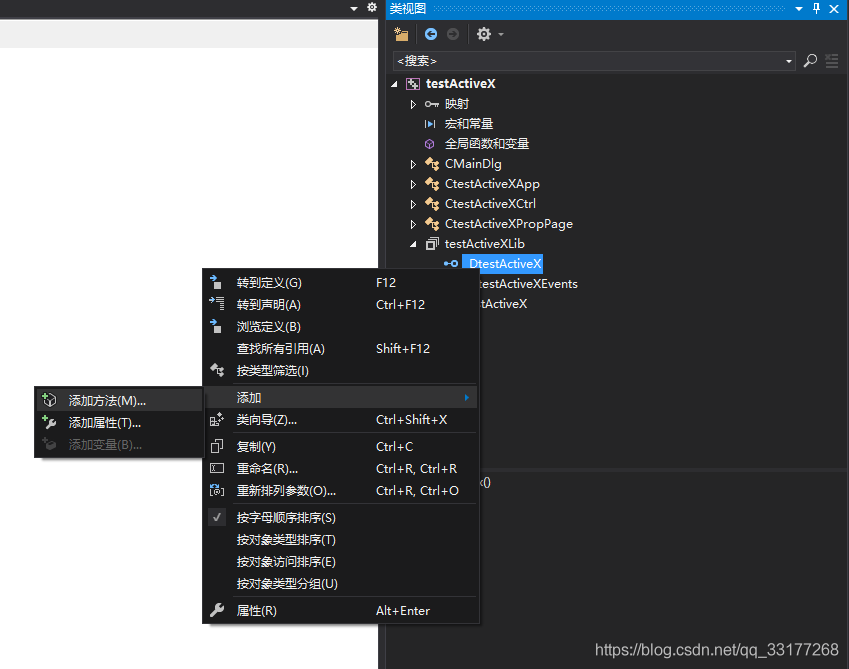Image resolution: width=849 pixels, height=669 pixels.
Task: Open the 添加 submenu entry
Action: tap(341, 397)
